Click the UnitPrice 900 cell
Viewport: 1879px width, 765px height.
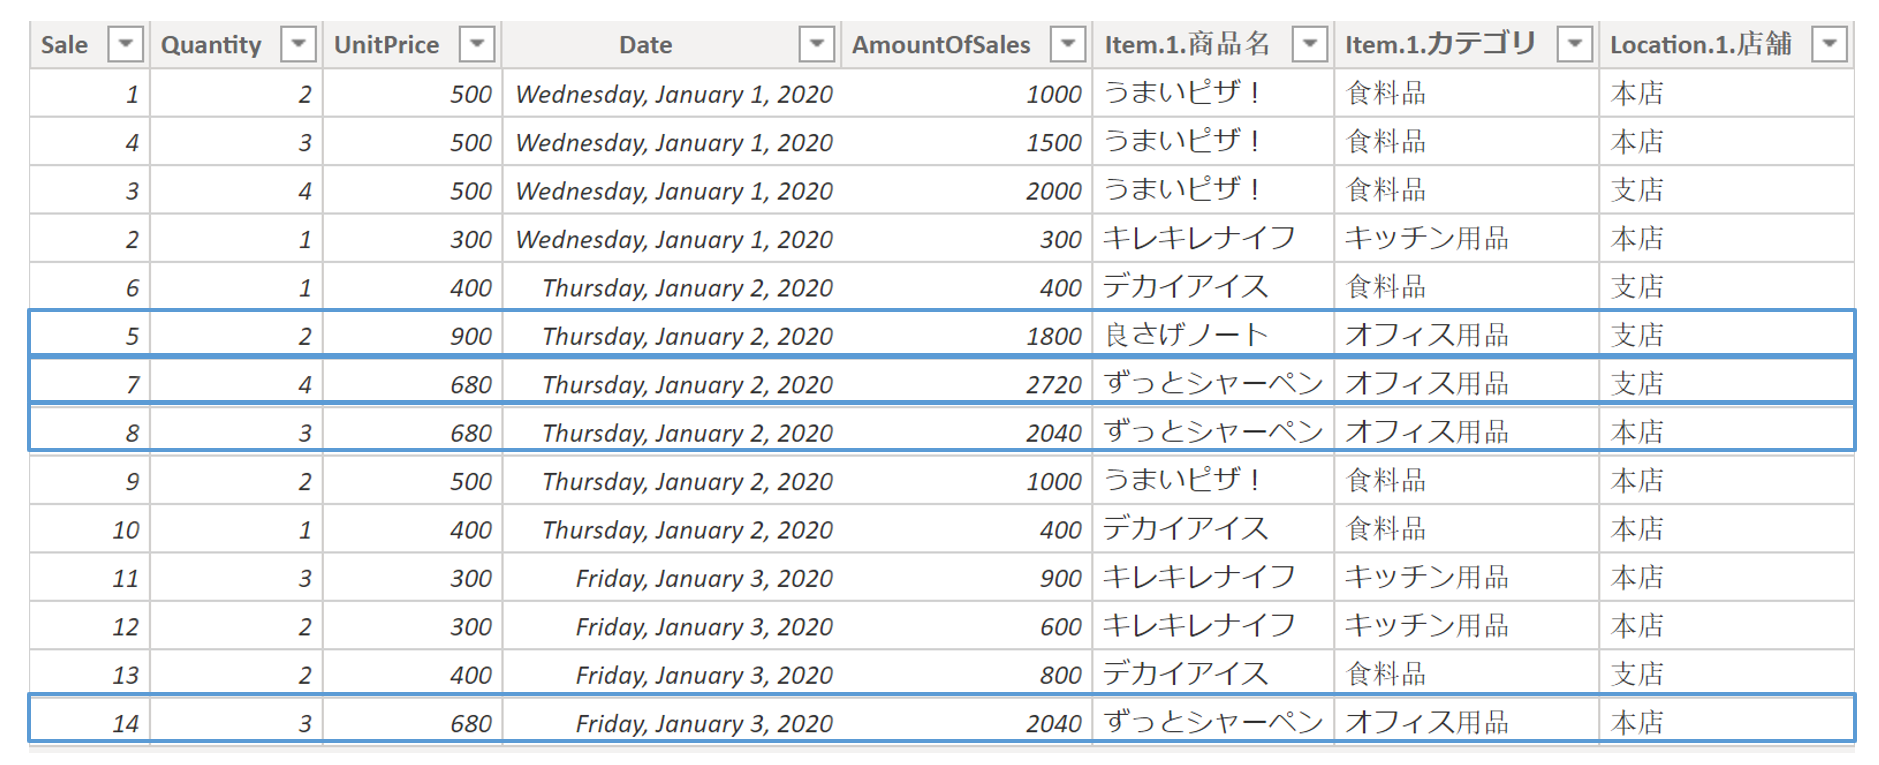pos(470,336)
